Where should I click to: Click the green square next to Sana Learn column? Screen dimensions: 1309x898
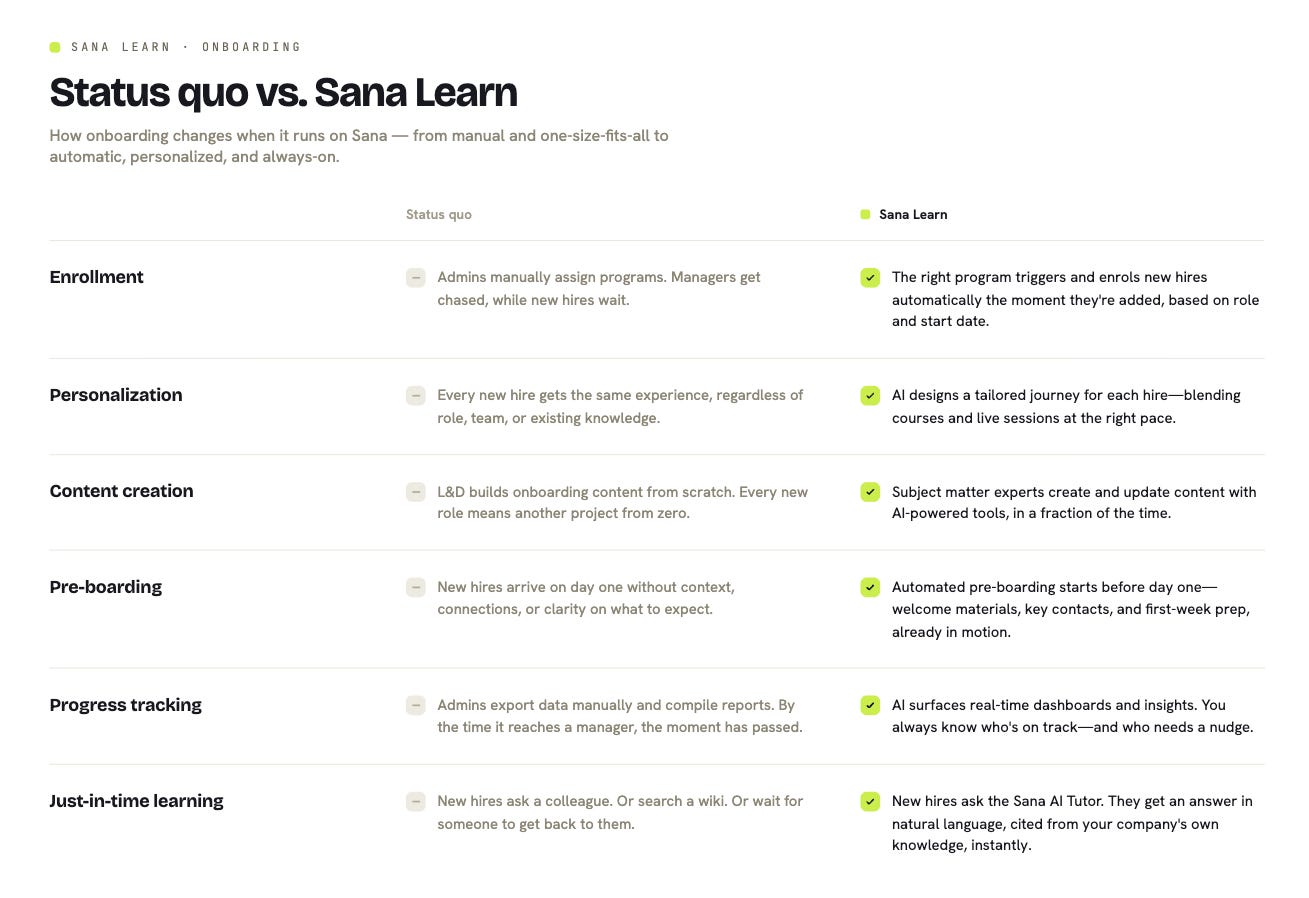click(865, 214)
